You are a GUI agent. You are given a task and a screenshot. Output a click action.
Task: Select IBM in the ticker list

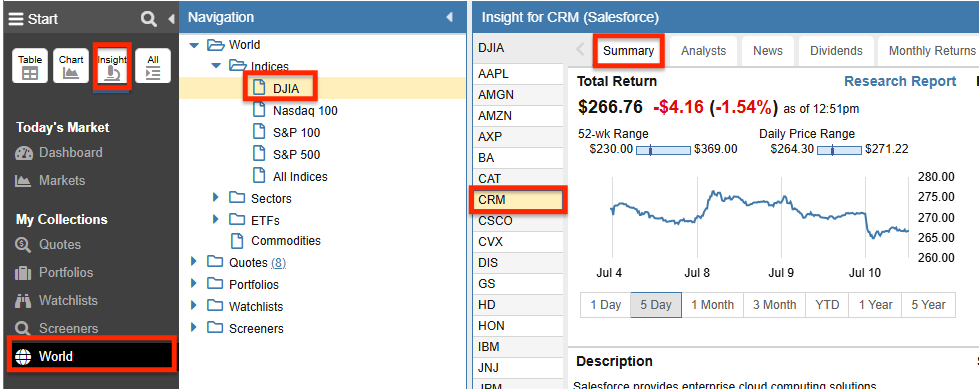click(x=518, y=347)
